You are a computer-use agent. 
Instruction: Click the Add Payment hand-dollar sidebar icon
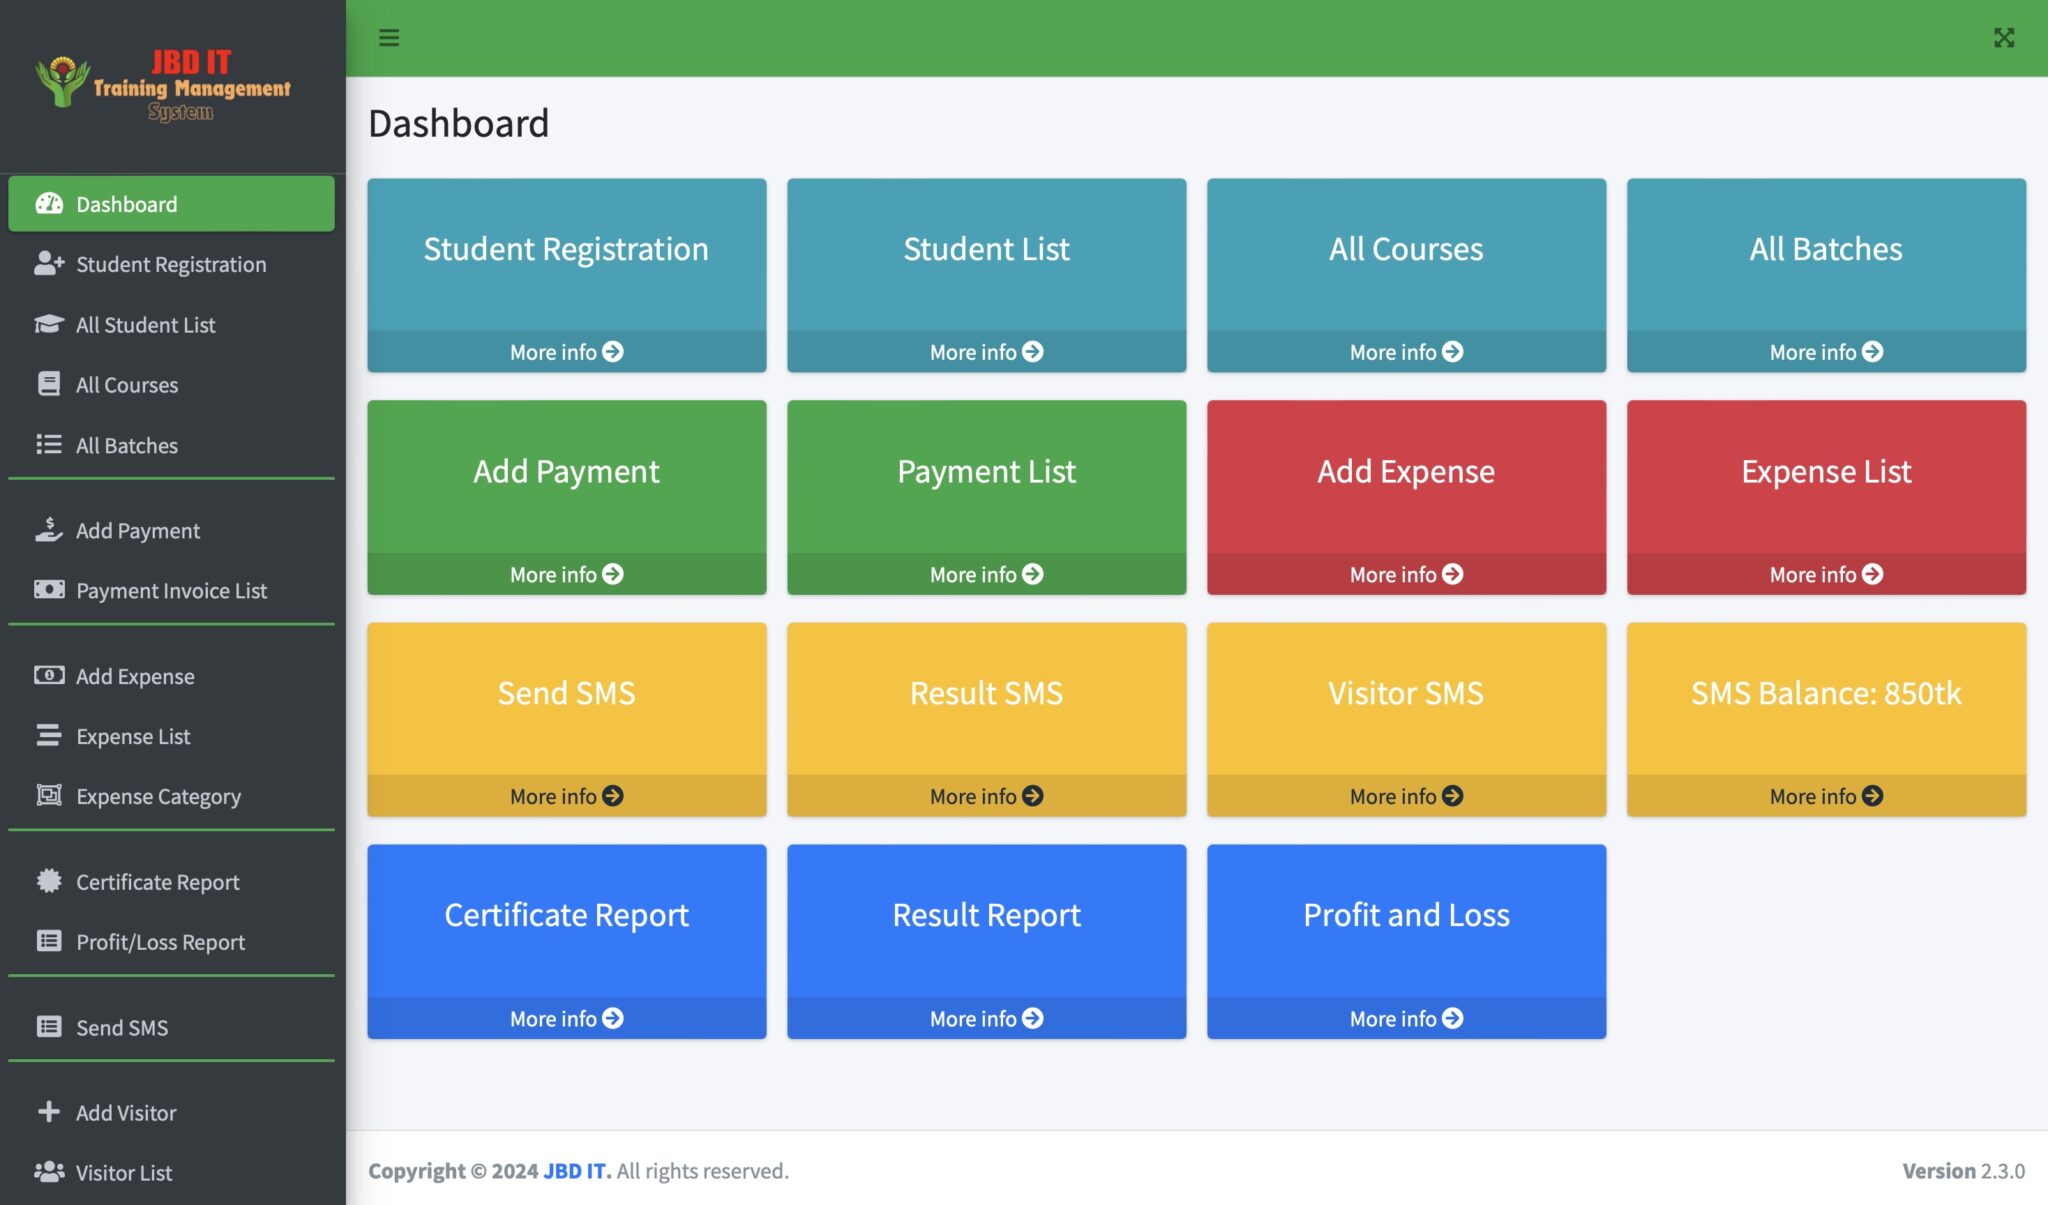pos(48,530)
